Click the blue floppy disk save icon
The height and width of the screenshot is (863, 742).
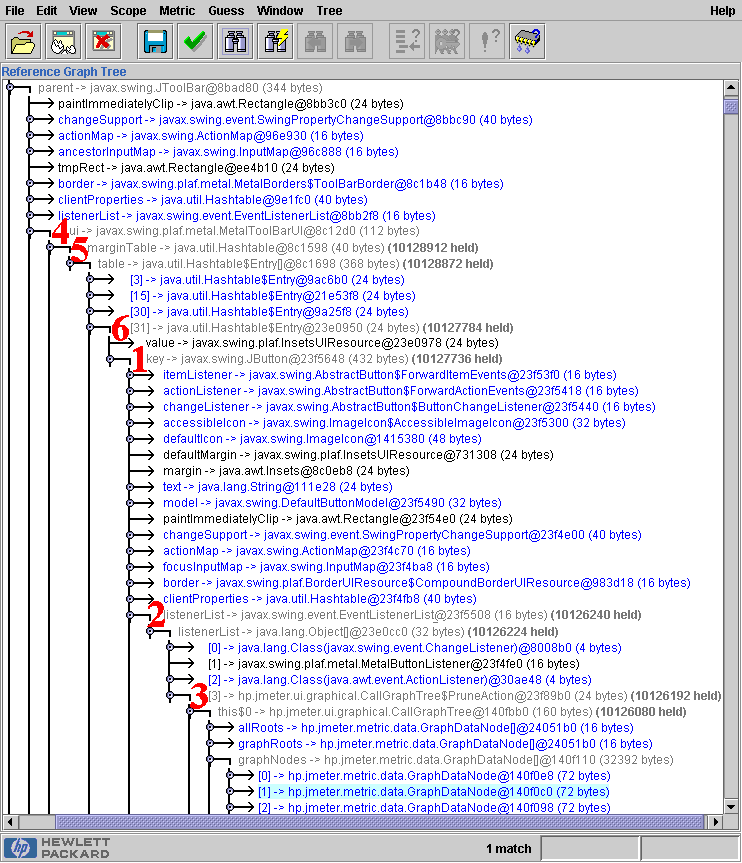click(154, 42)
